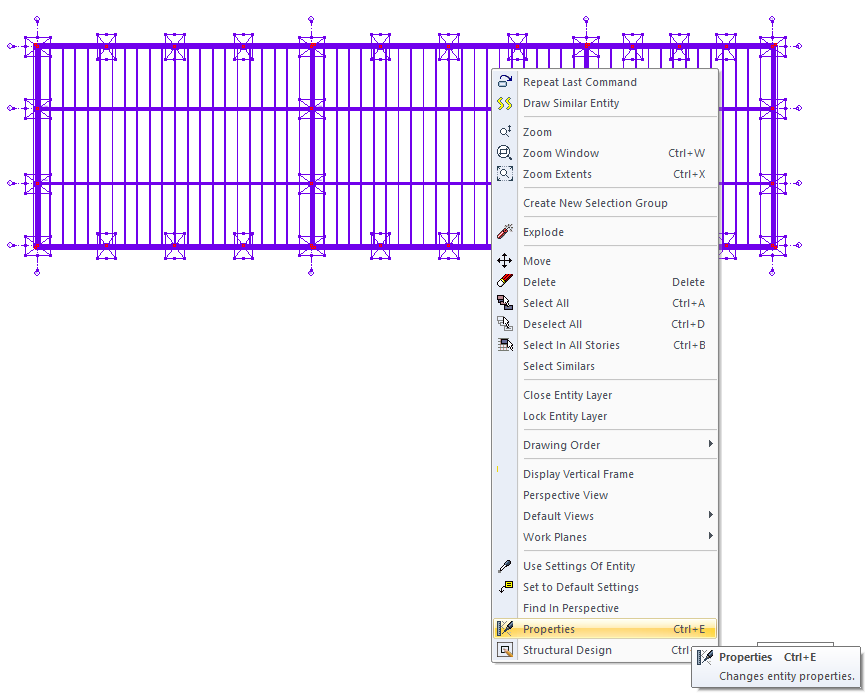
Task: Click the Select All icon
Action: pos(505,303)
